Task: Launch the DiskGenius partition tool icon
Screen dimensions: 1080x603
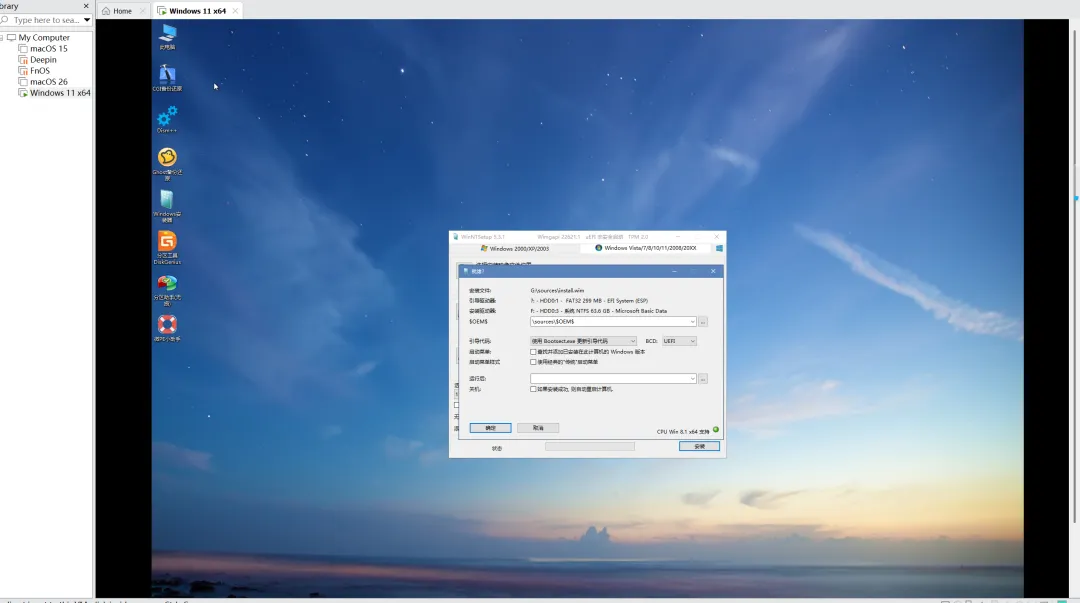Action: point(167,248)
